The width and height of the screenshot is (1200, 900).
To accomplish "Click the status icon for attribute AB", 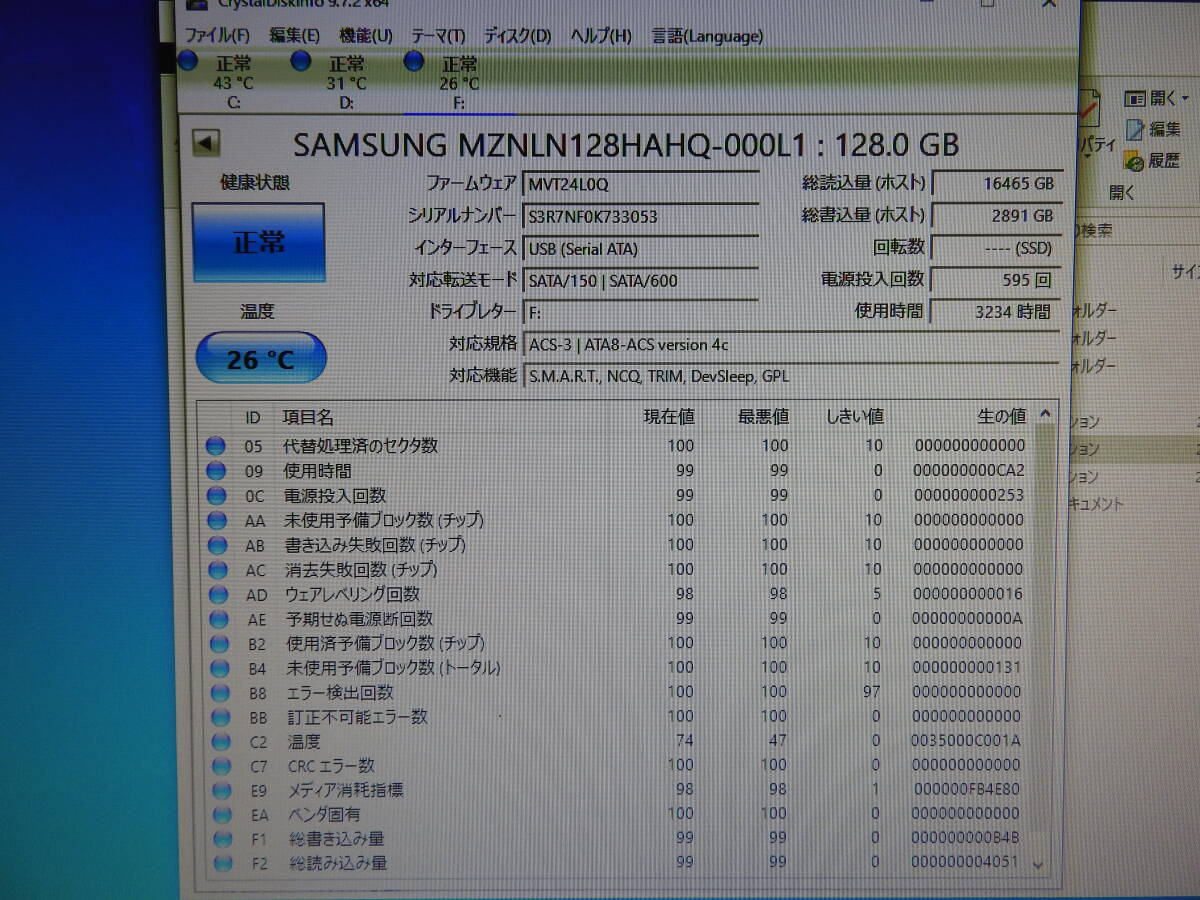I will 215,545.
